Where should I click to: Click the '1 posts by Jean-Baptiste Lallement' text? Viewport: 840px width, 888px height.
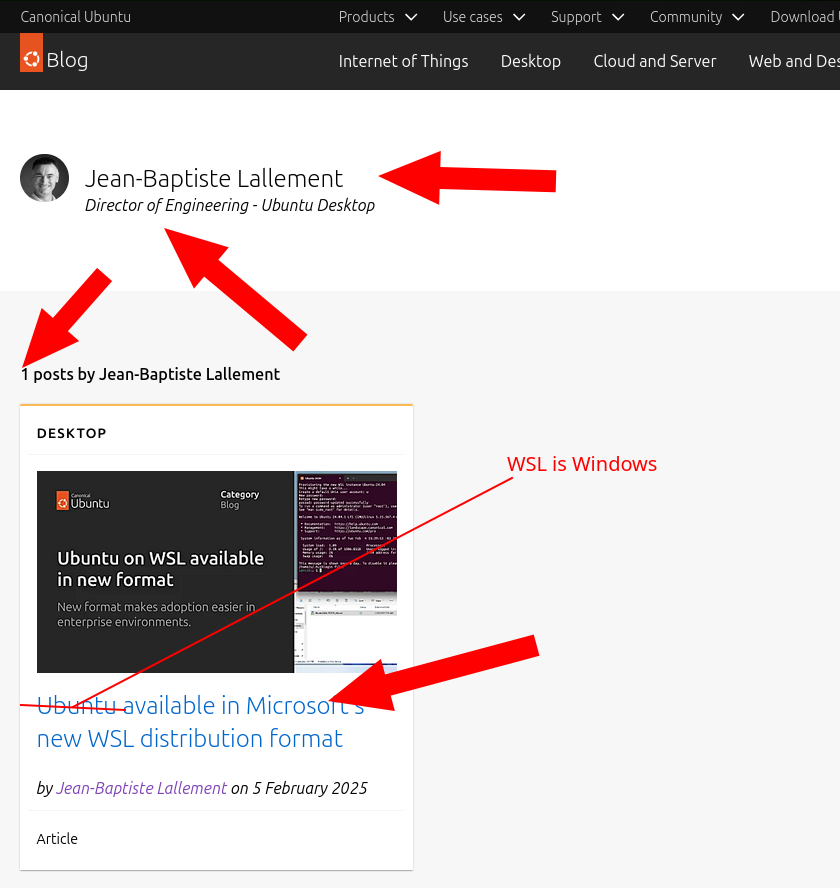151,374
